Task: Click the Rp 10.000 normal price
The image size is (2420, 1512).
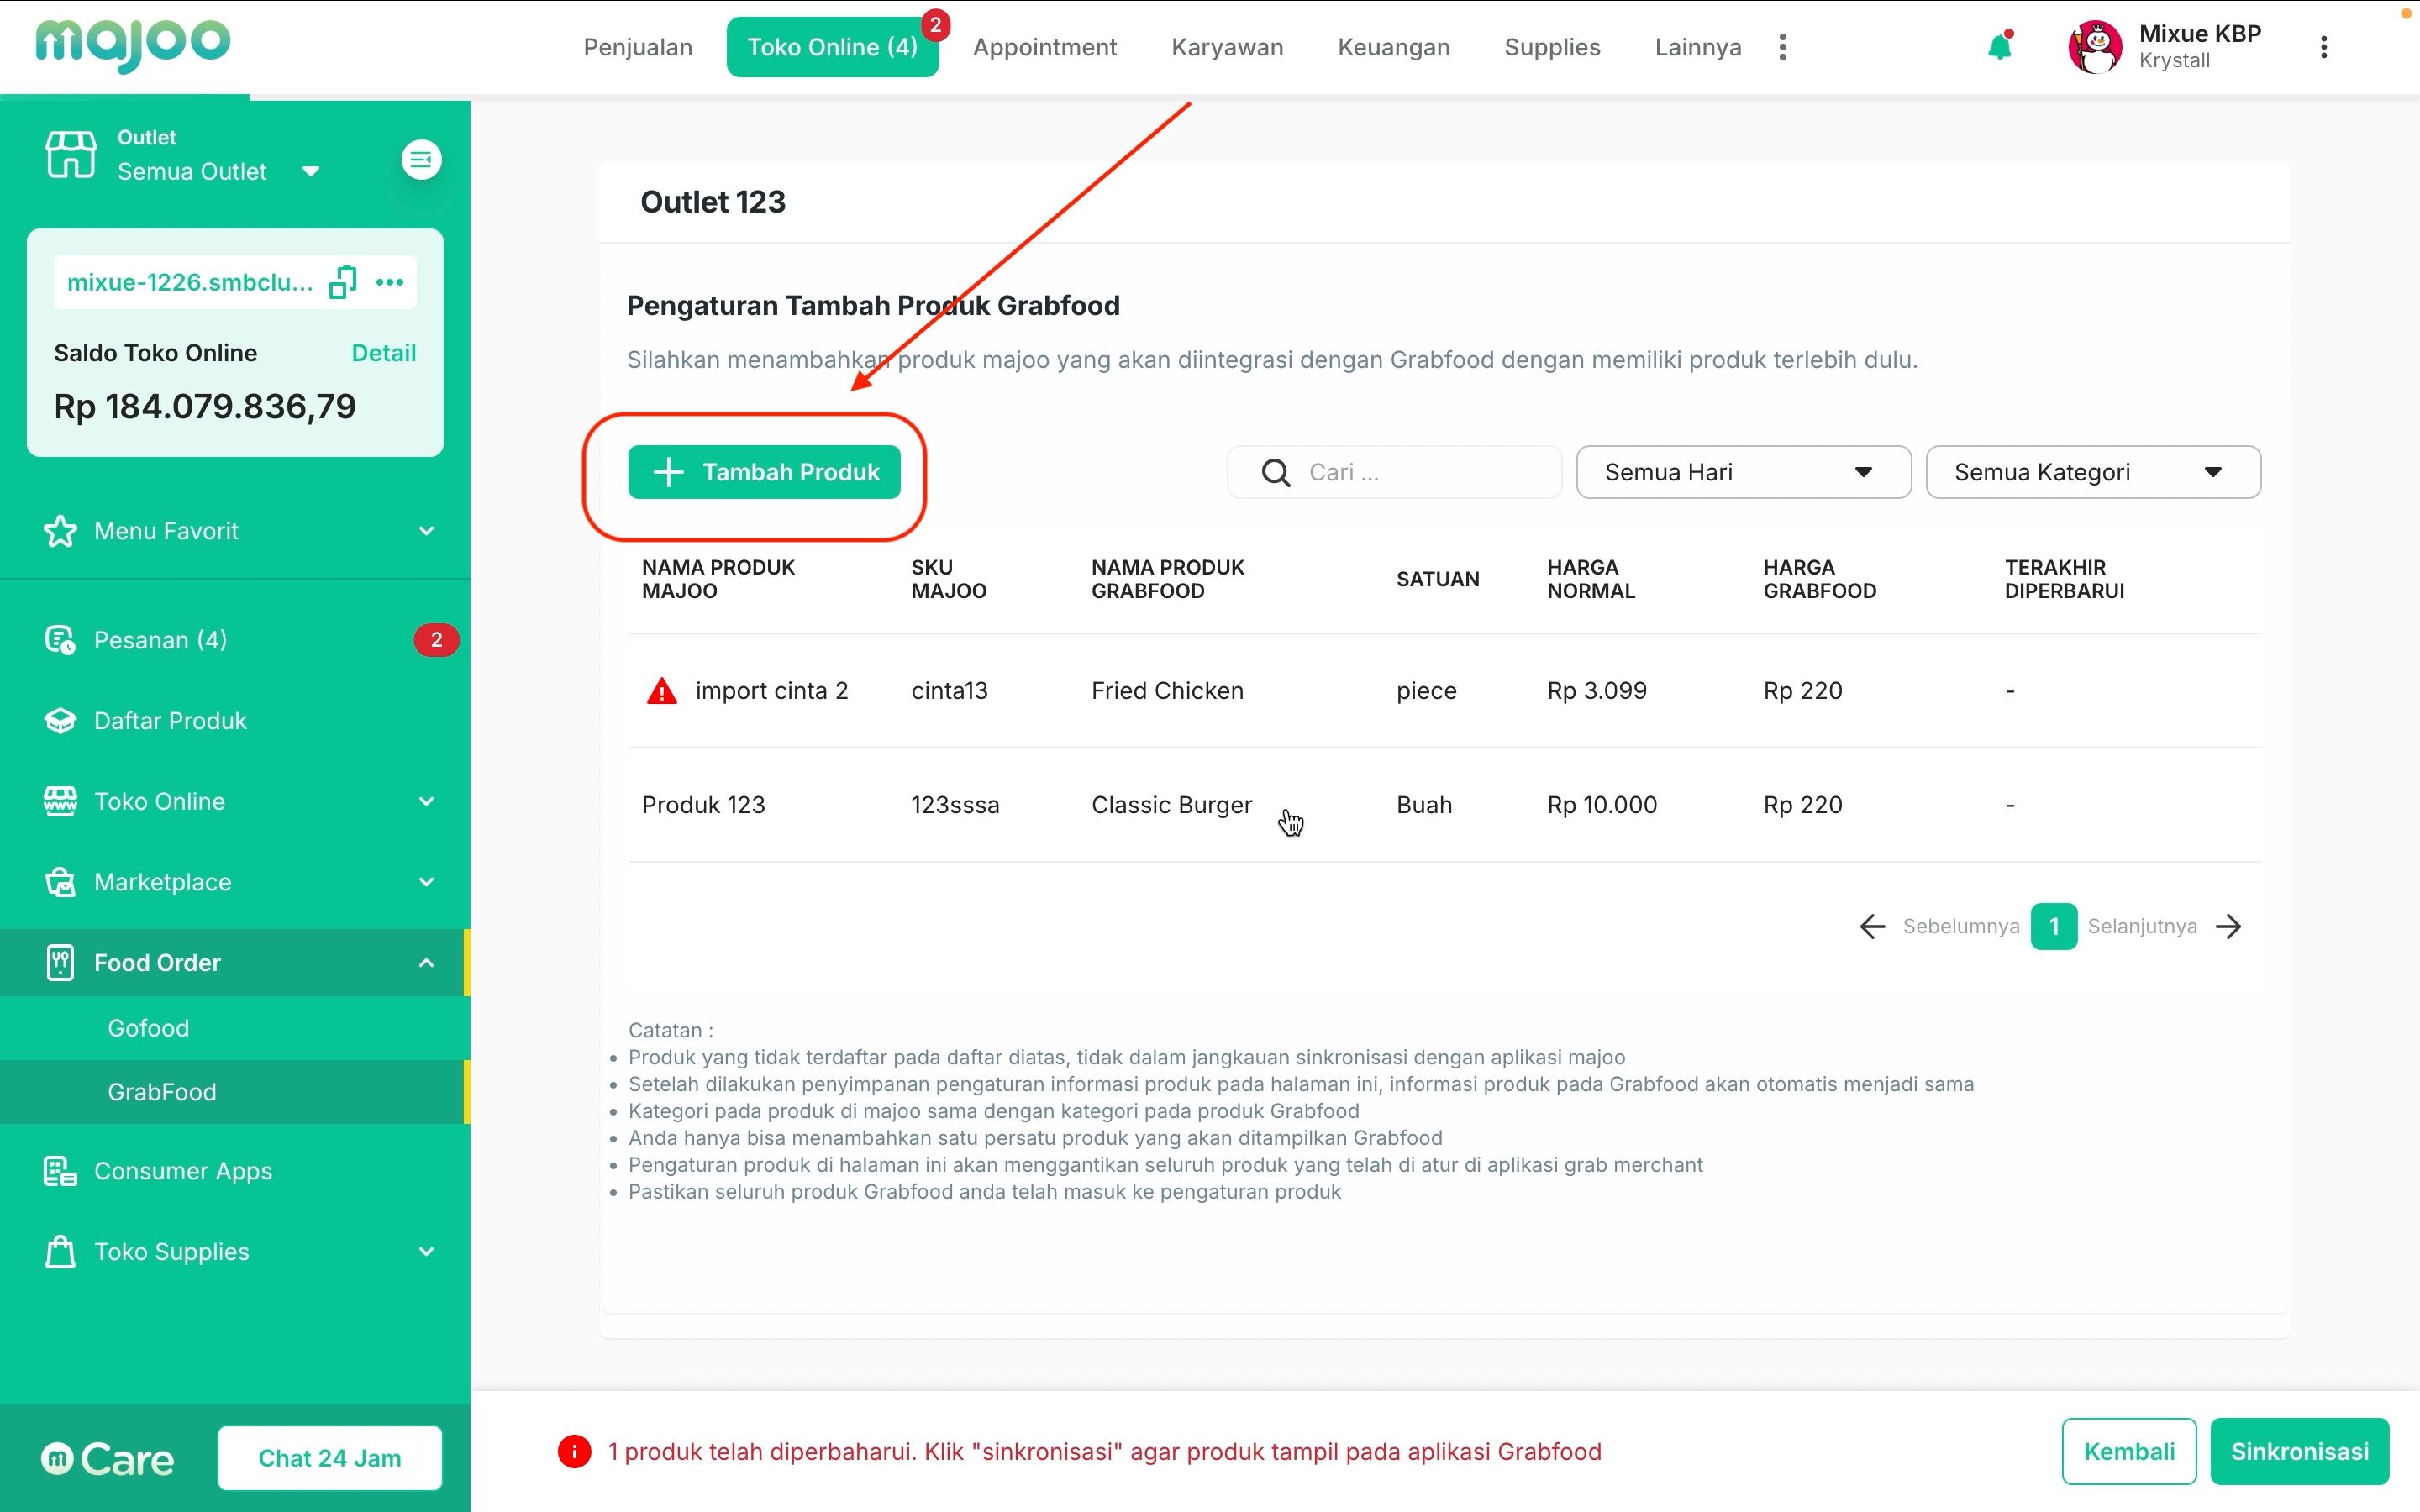Action: tap(1602, 805)
